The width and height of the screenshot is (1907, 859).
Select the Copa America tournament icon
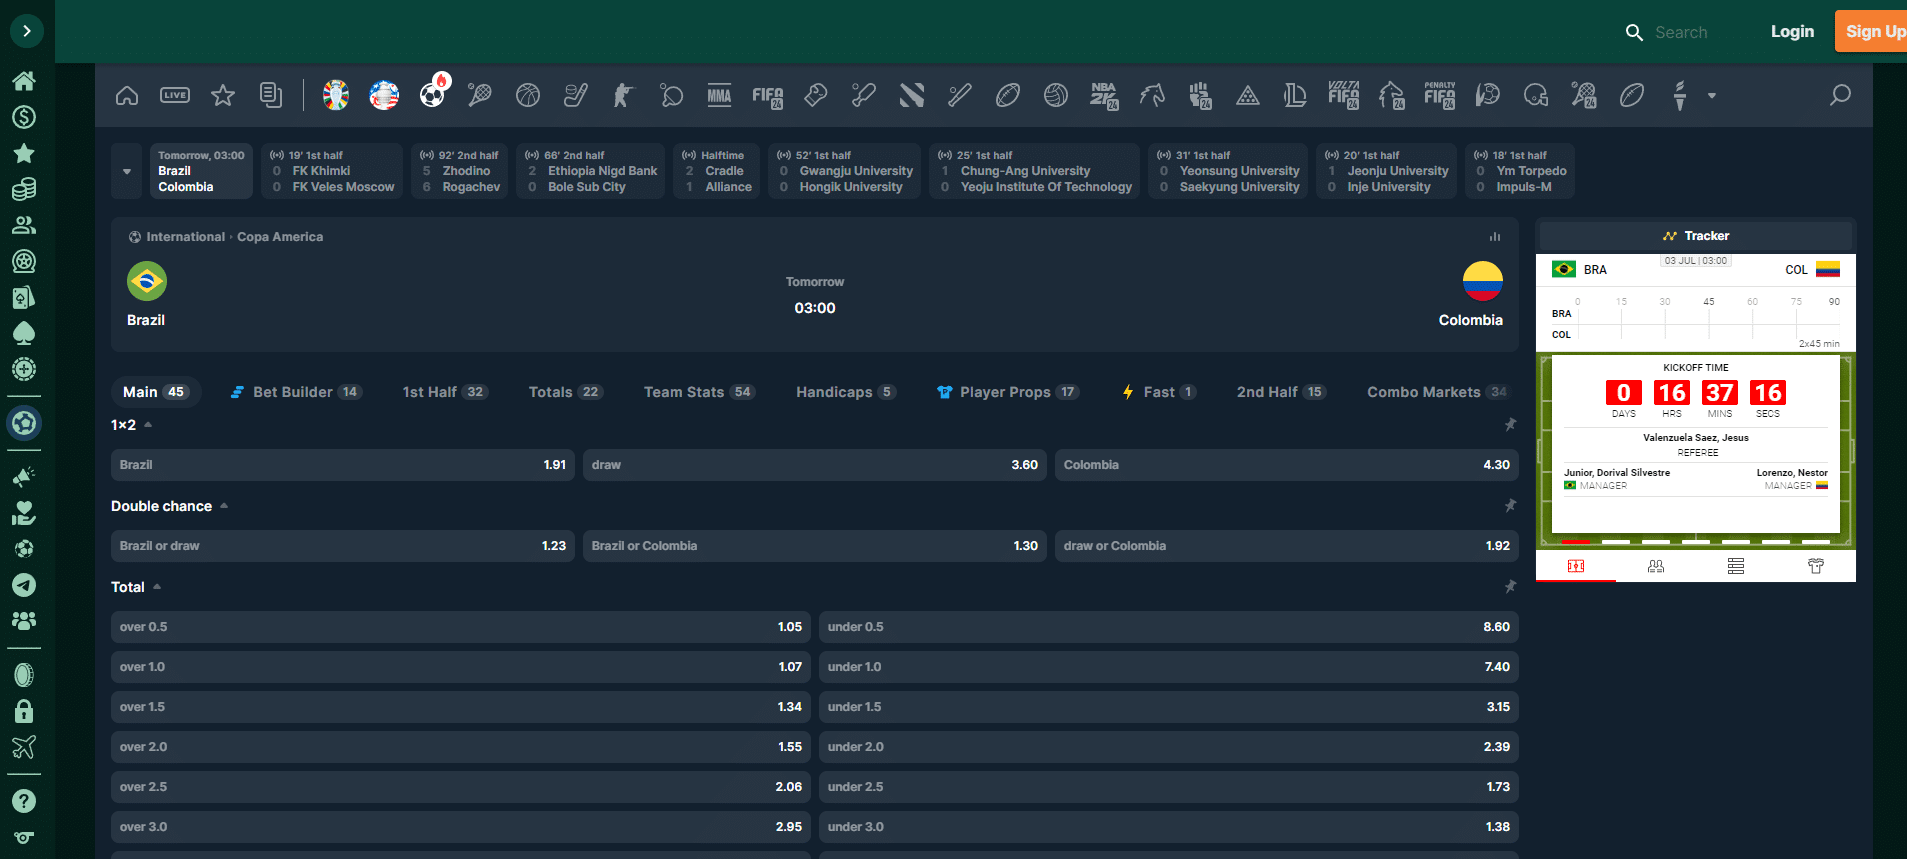[x=384, y=95]
